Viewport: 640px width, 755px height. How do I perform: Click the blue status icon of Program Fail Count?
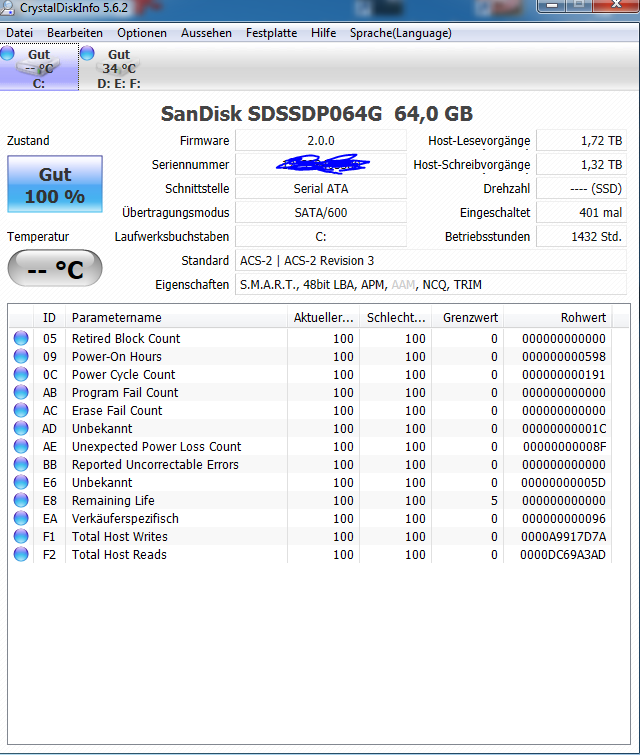(21, 392)
